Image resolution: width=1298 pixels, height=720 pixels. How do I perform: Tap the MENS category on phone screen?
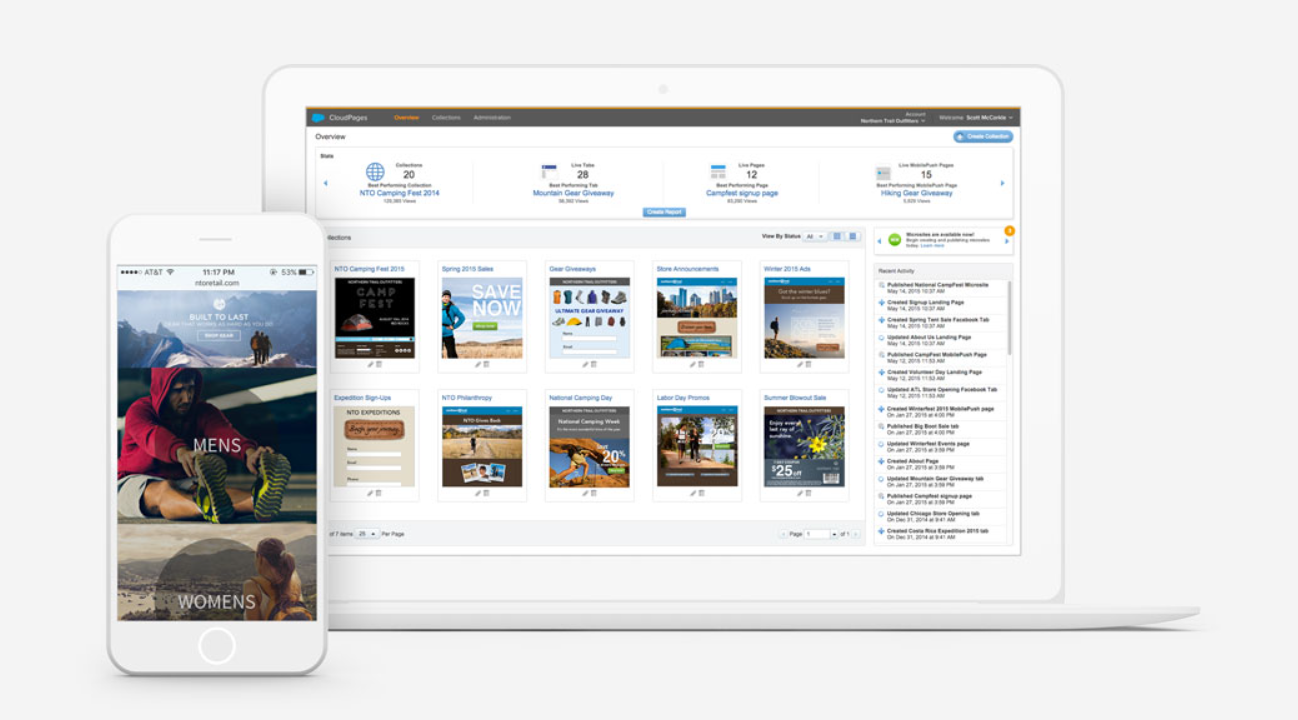point(217,444)
